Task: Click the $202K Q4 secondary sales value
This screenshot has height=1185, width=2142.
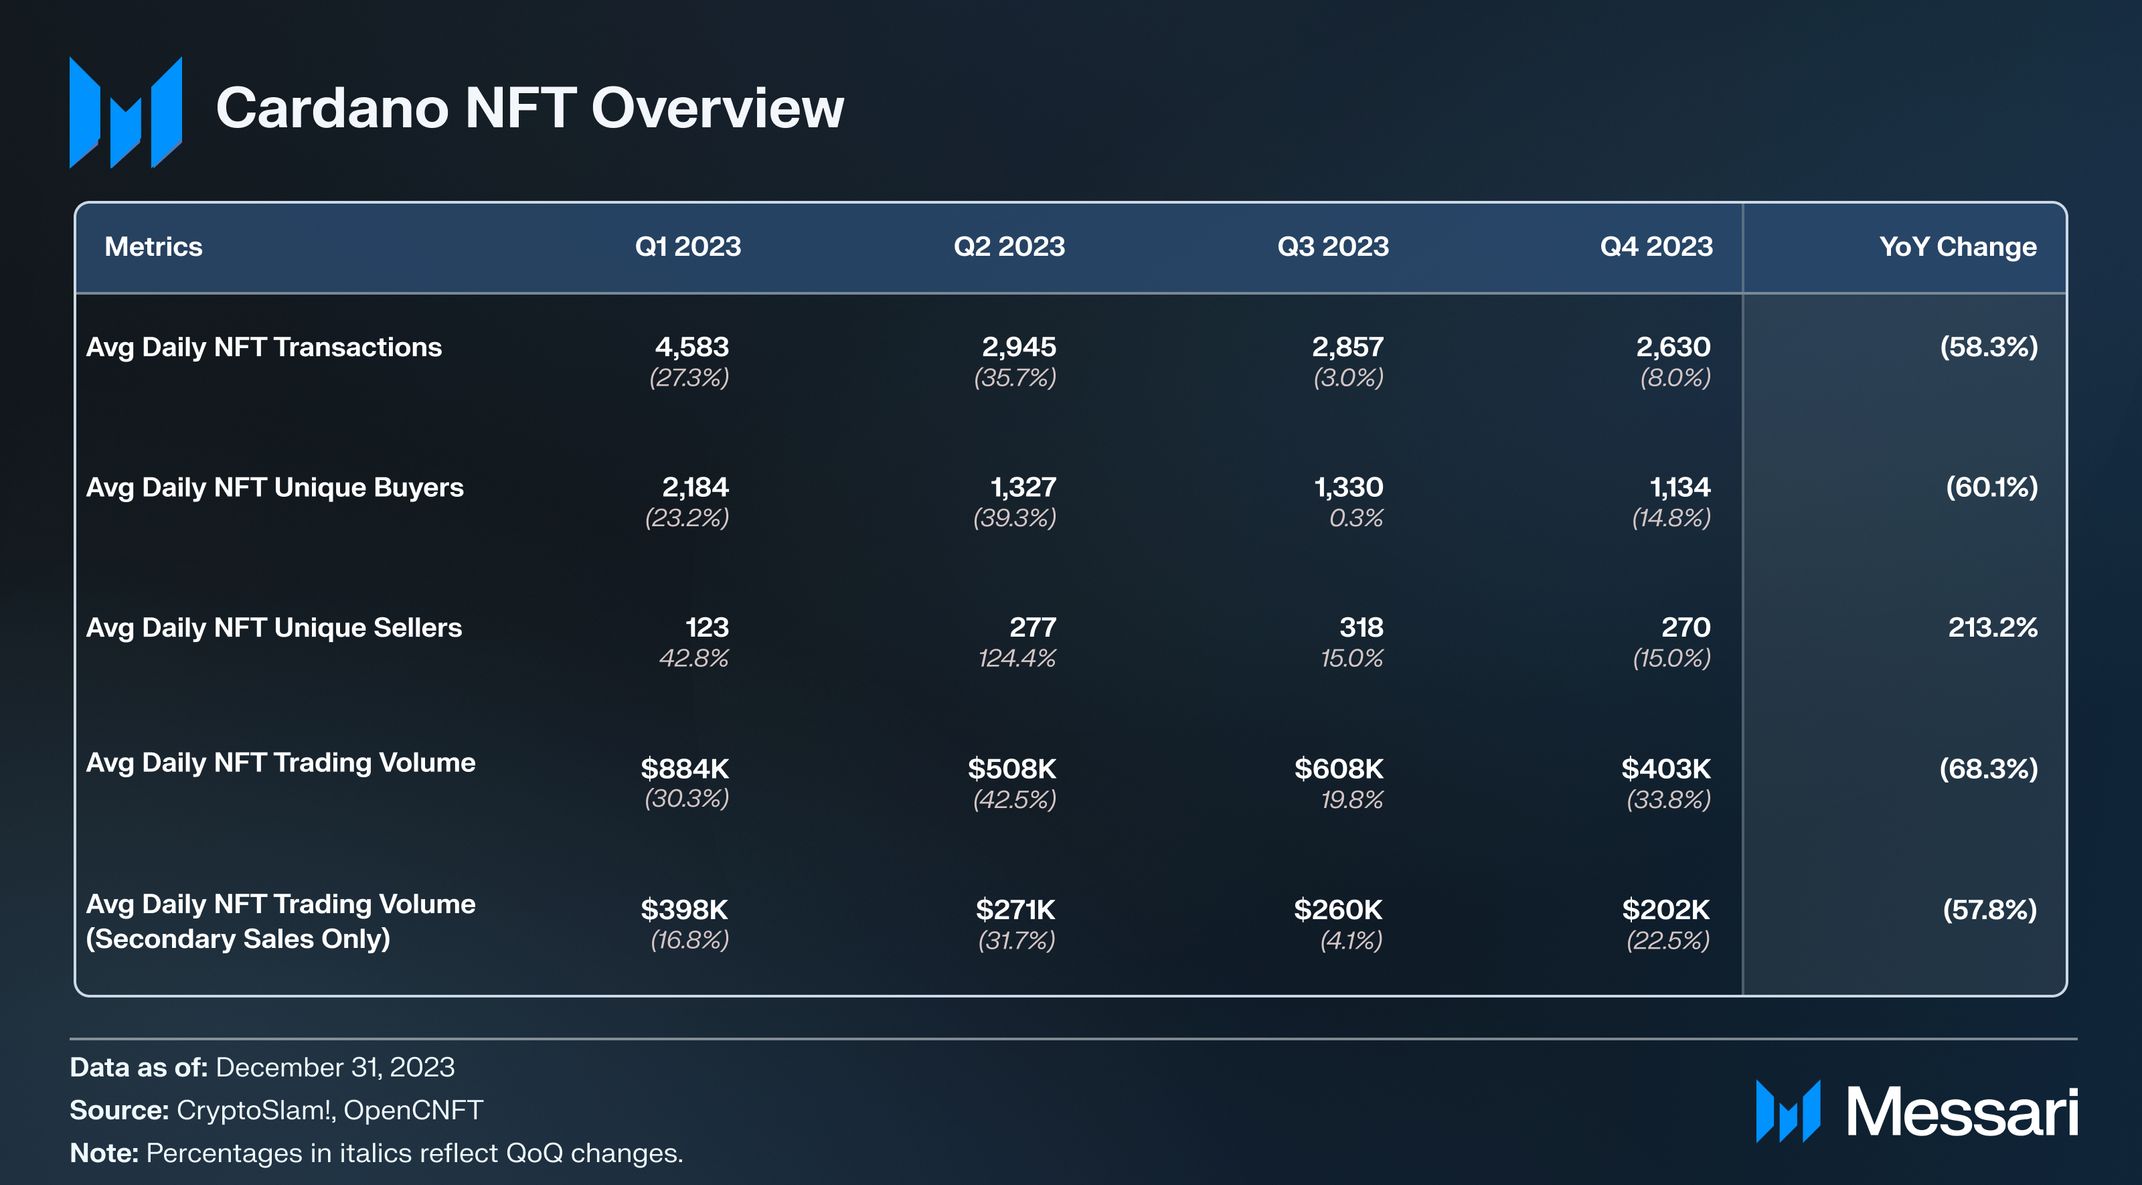Action: tap(1665, 909)
